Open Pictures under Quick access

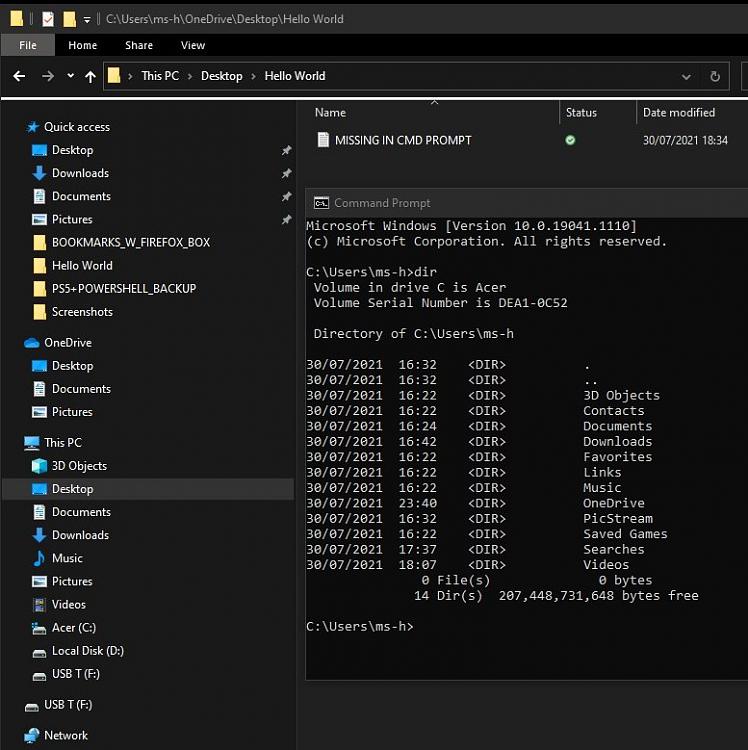[x=72, y=220]
